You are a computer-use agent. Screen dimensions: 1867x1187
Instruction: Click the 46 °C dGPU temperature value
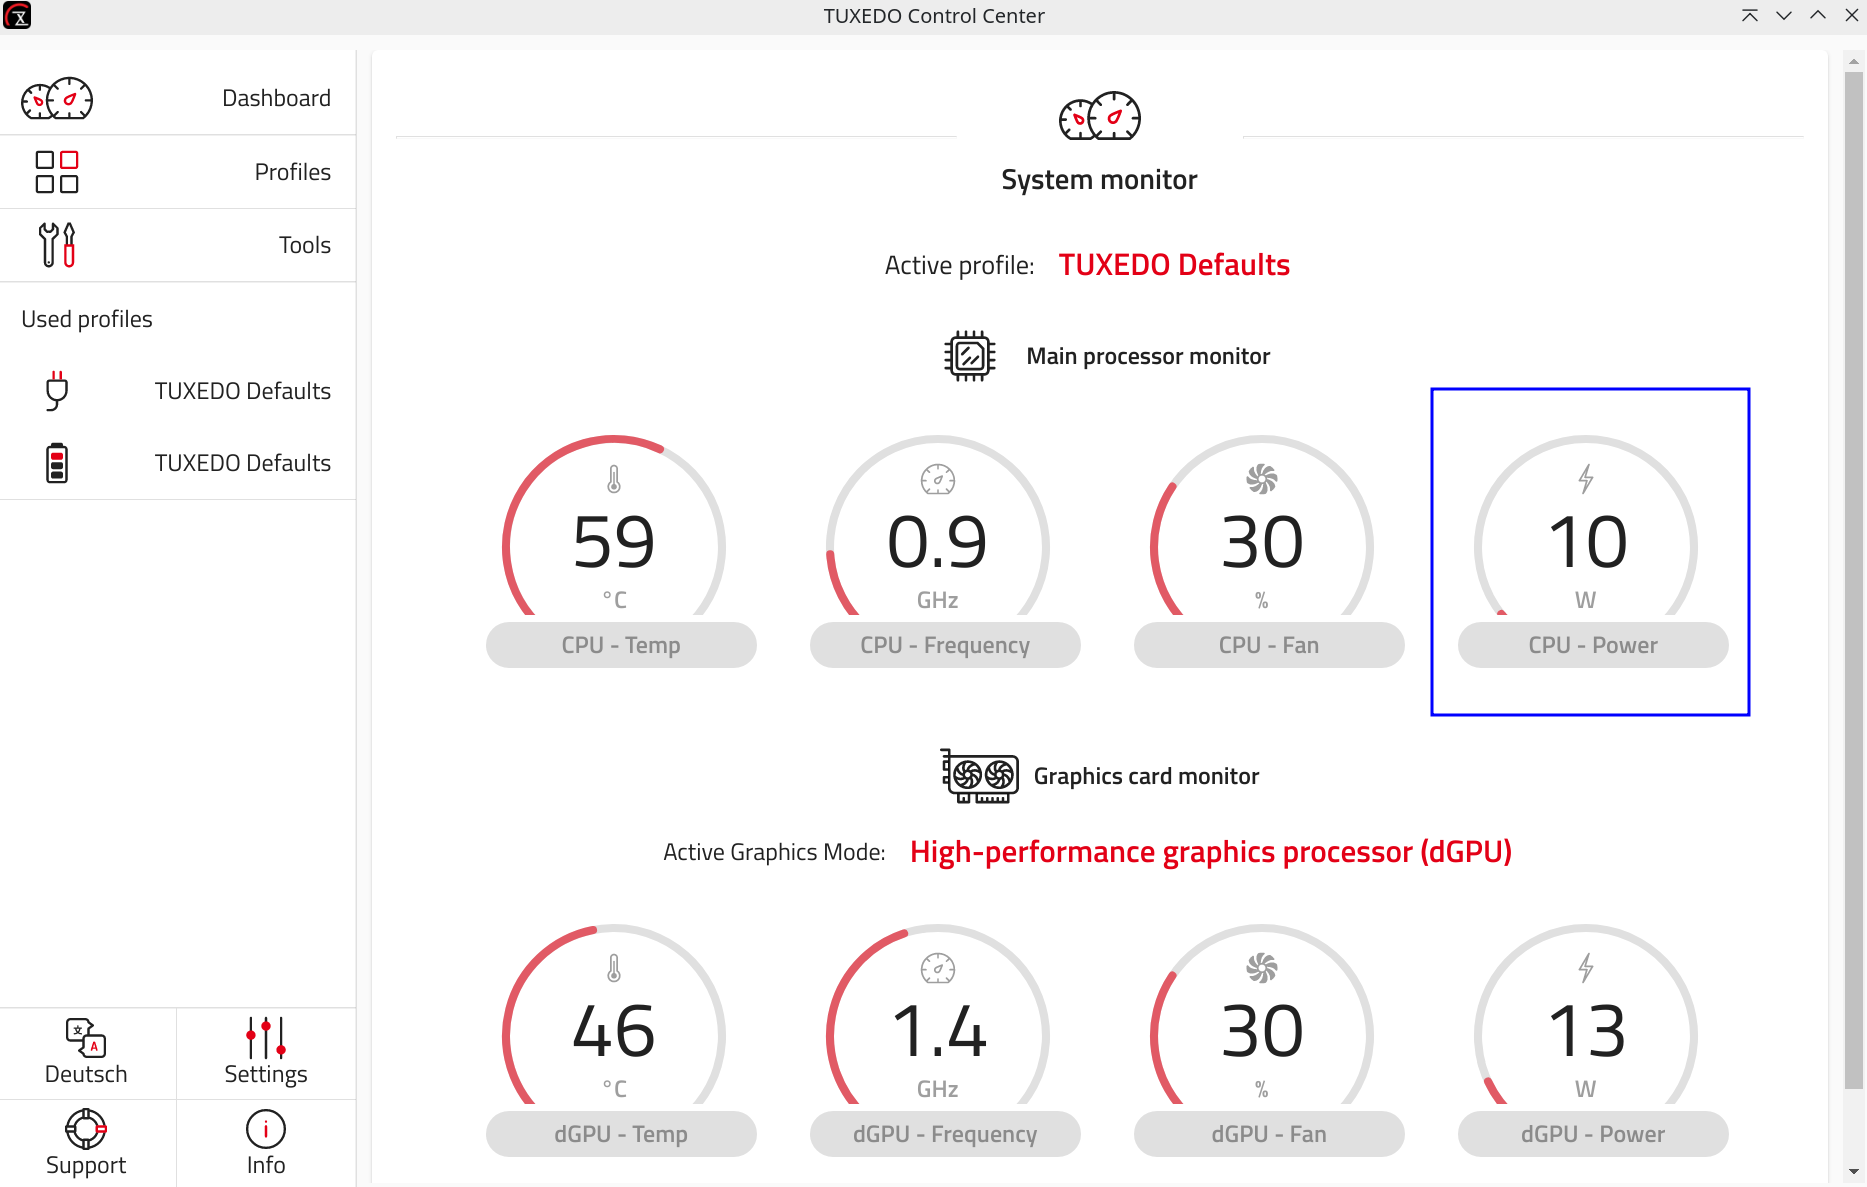(x=614, y=1031)
